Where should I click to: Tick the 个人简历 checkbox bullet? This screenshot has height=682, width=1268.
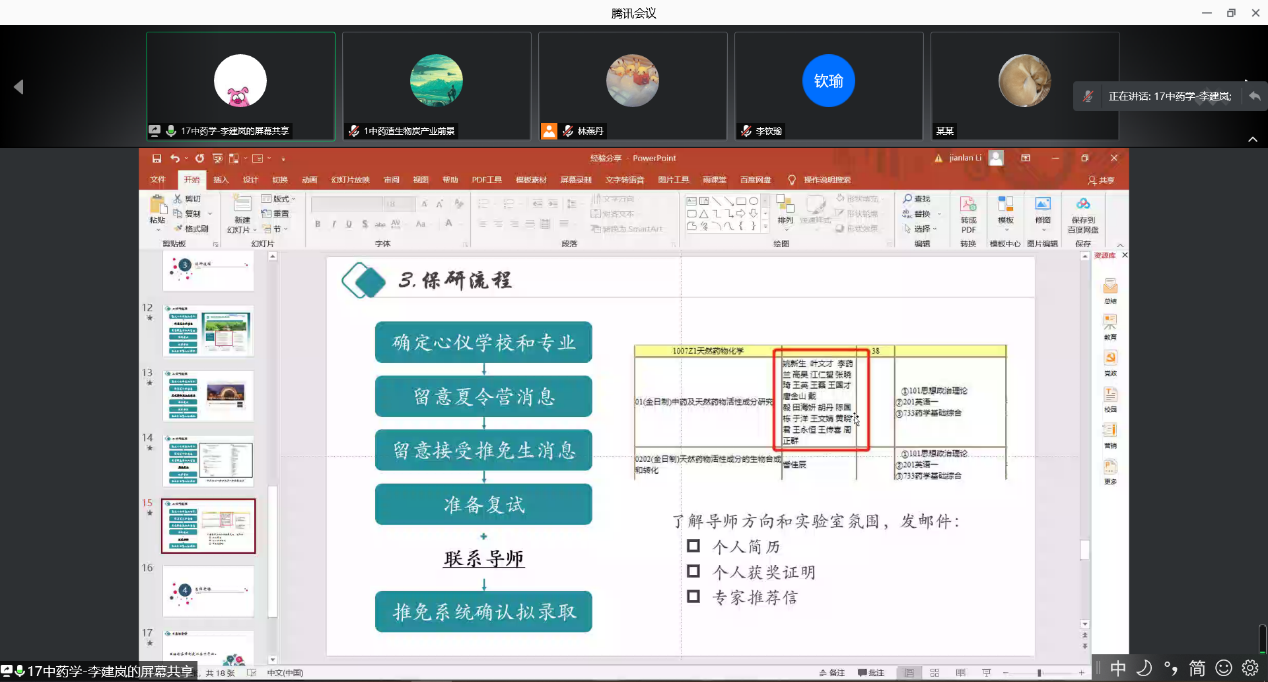(x=693, y=546)
